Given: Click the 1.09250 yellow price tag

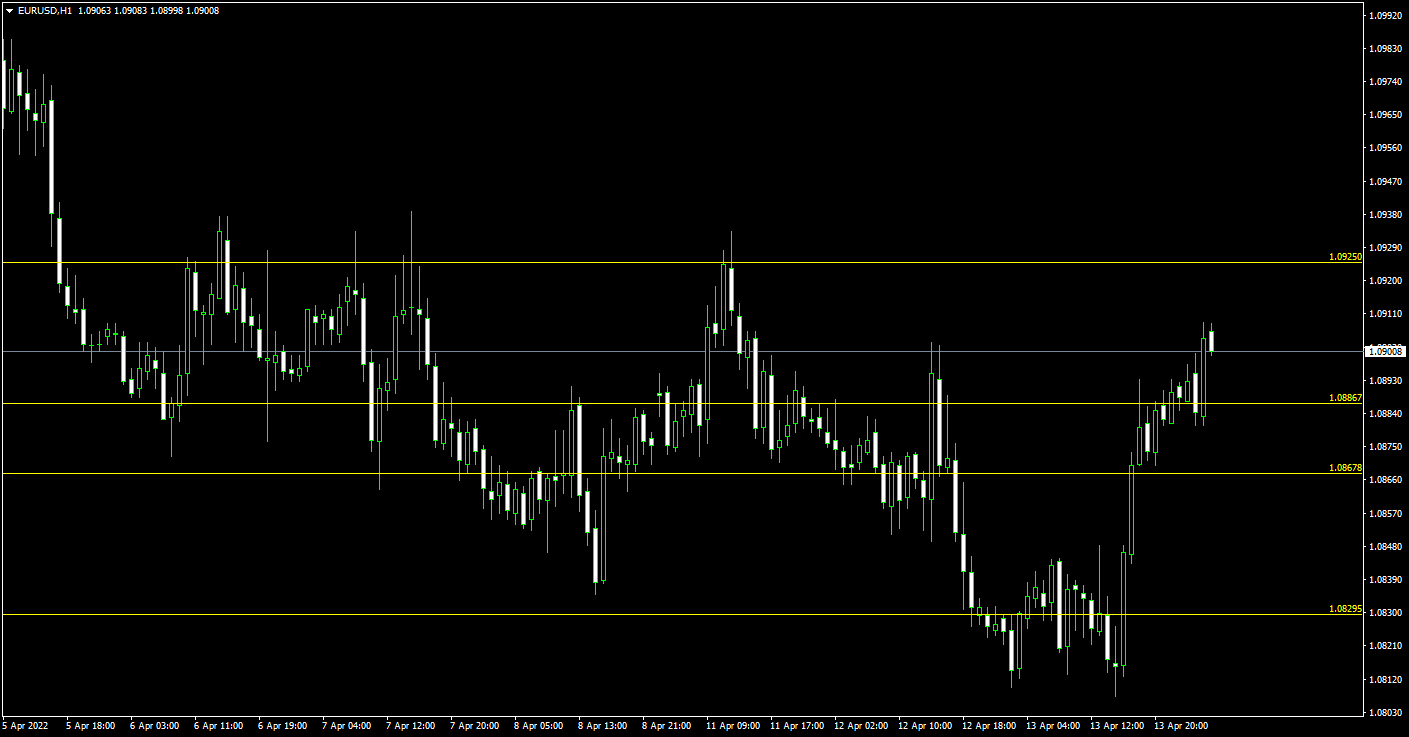Looking at the screenshot, I should [x=1345, y=257].
